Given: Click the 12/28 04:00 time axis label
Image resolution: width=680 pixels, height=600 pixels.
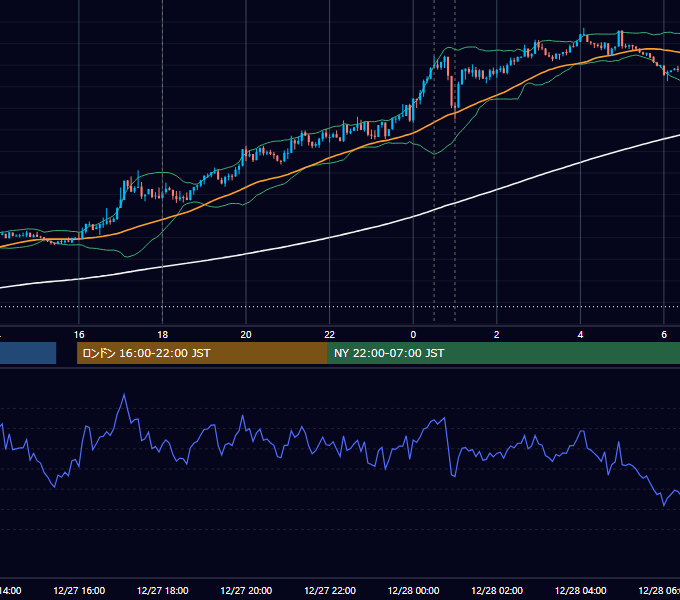Looking at the screenshot, I should (x=581, y=590).
